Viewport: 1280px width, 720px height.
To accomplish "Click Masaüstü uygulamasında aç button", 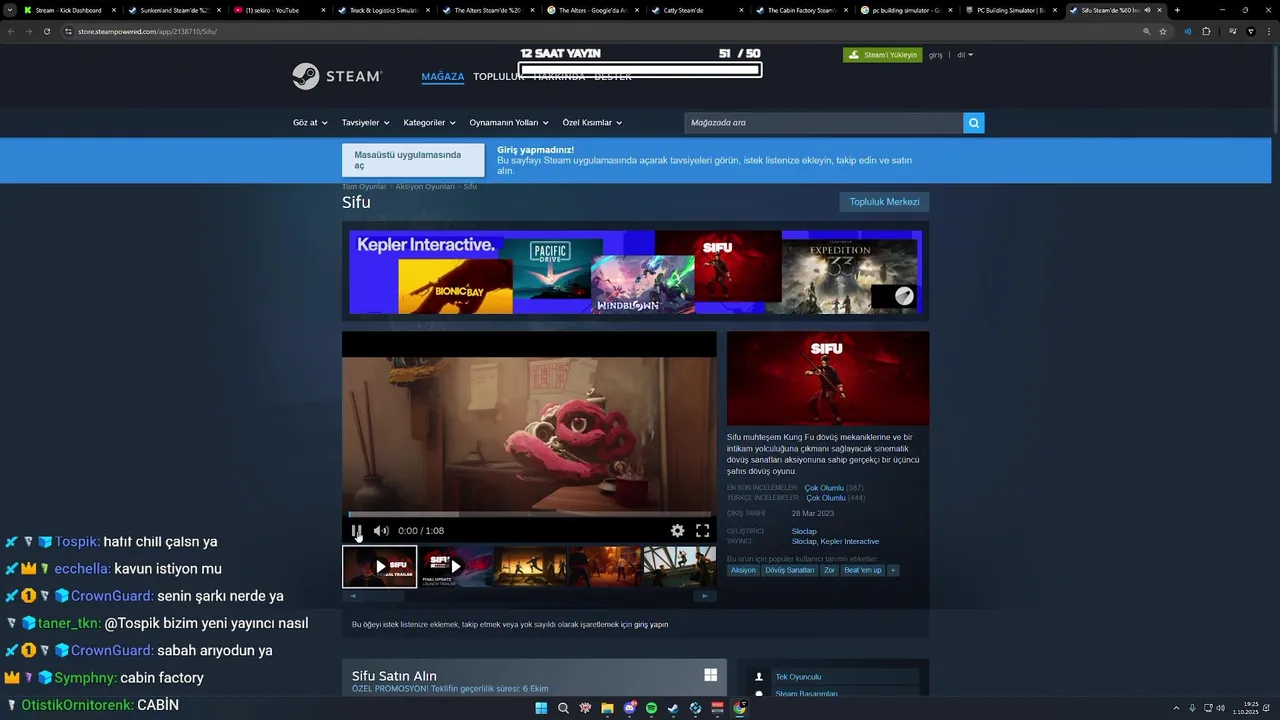I will (x=413, y=160).
